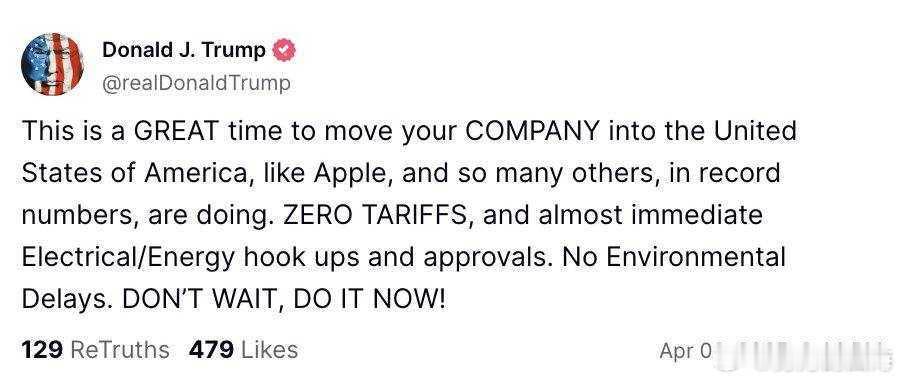The height and width of the screenshot is (380, 902).
Task: Click the Electrical/Energy text
Action: [129, 258]
